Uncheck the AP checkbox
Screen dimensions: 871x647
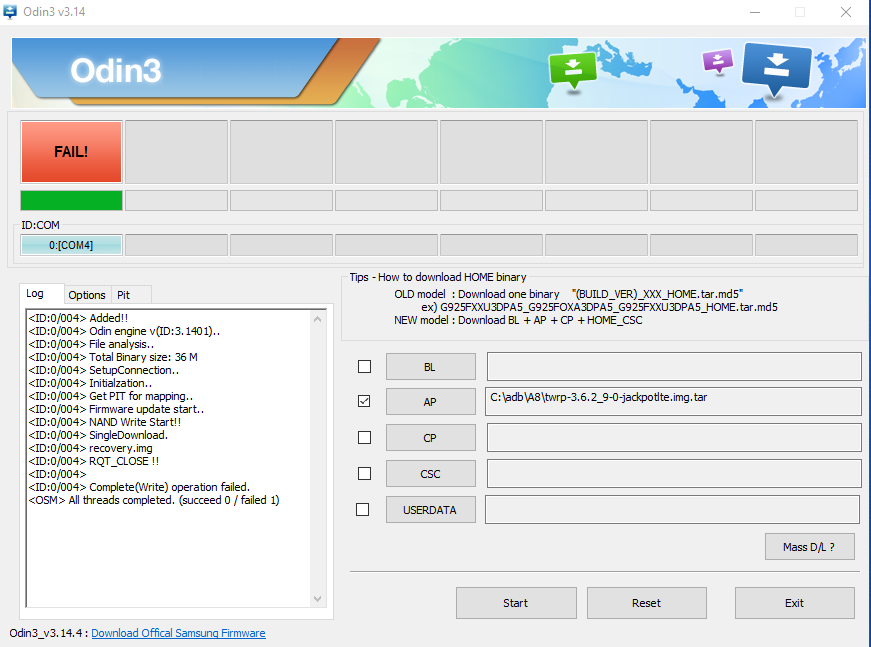(x=364, y=402)
